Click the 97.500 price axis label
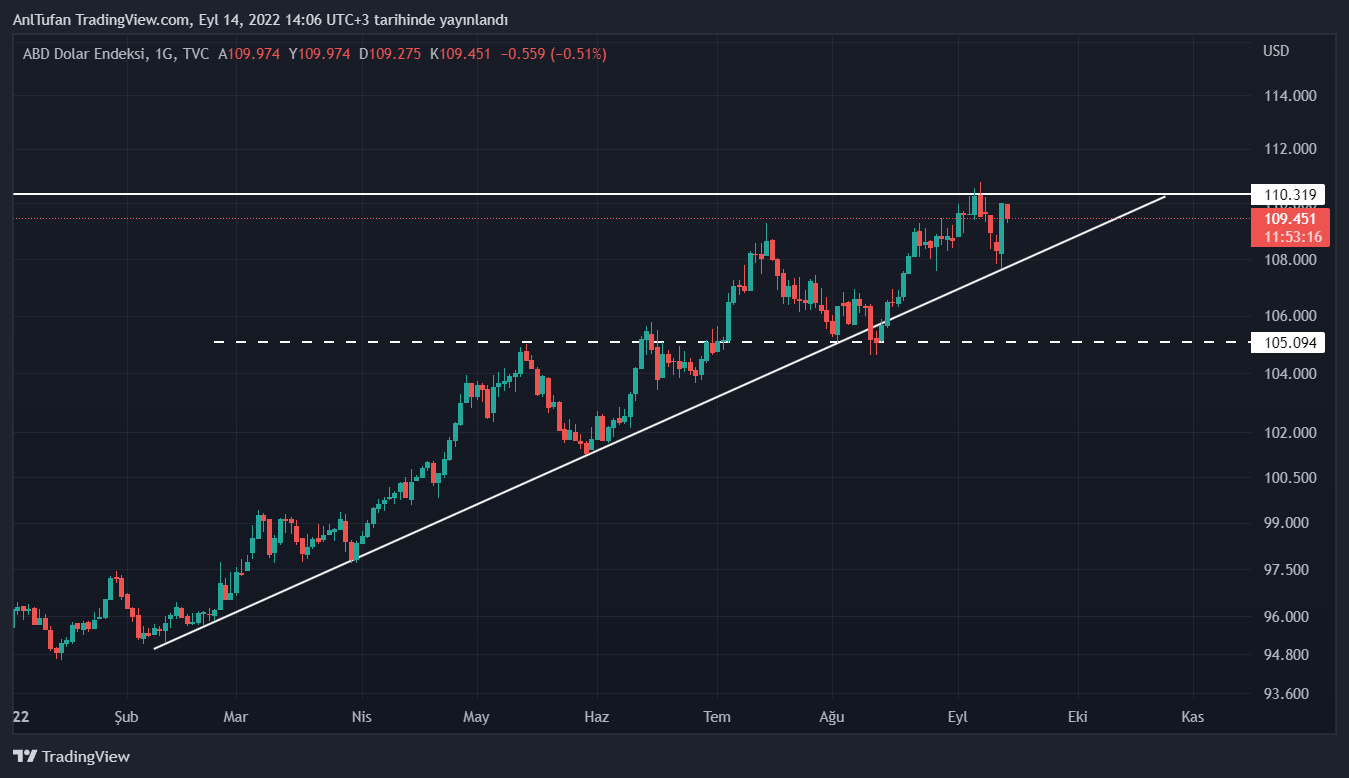 tap(1287, 570)
